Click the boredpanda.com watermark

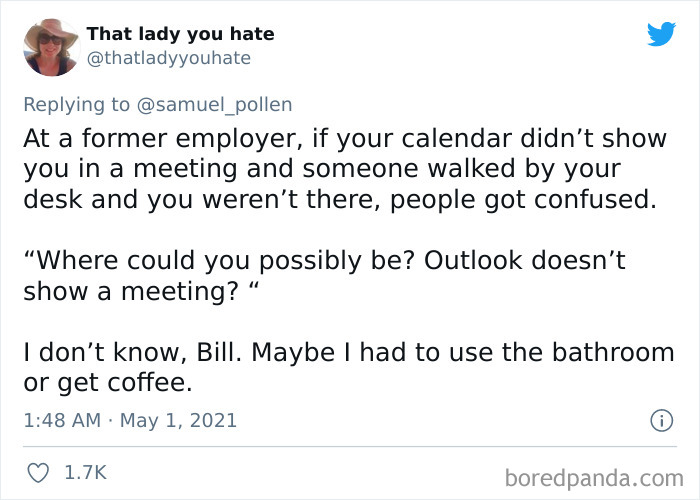(x=594, y=479)
